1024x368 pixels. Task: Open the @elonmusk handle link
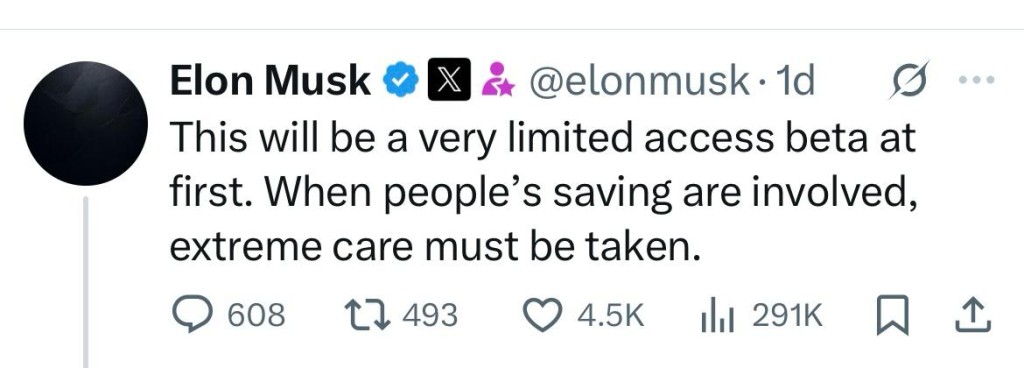point(637,81)
